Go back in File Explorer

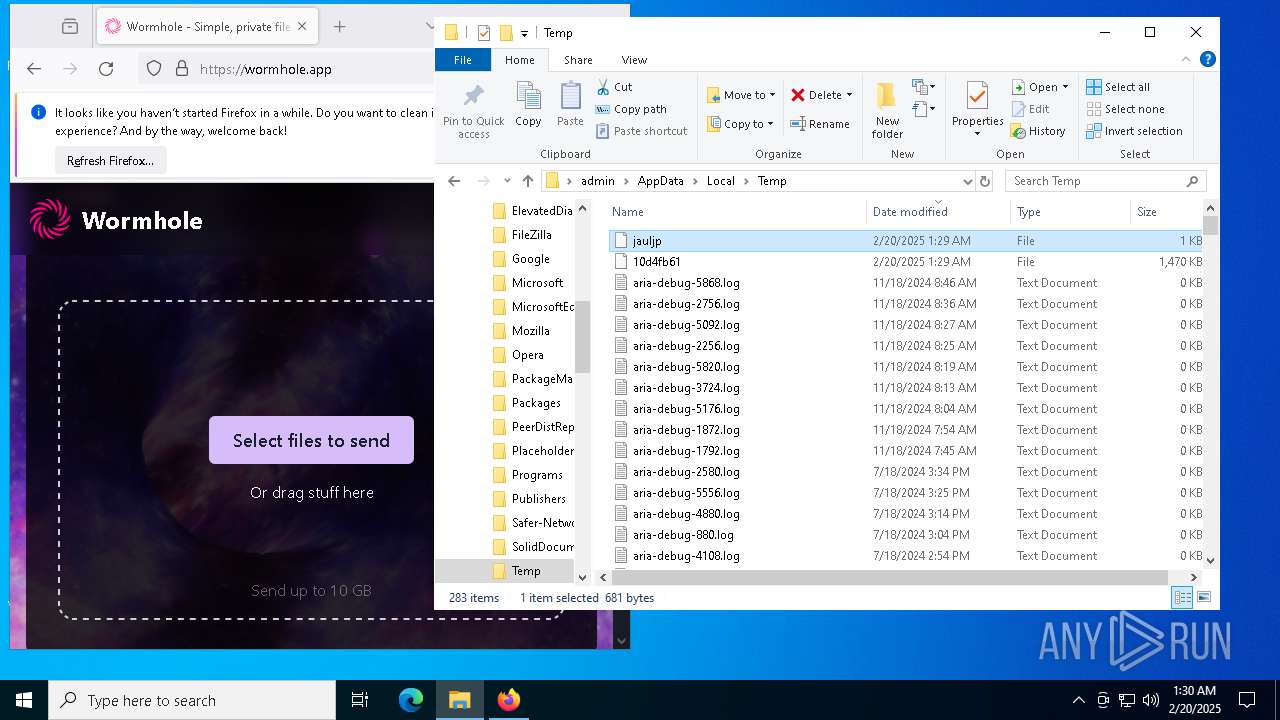click(454, 181)
